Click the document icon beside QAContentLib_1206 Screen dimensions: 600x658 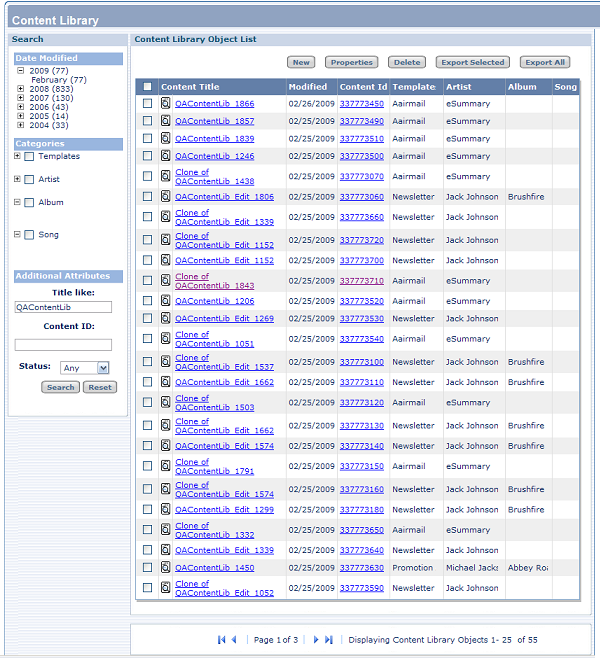point(166,300)
